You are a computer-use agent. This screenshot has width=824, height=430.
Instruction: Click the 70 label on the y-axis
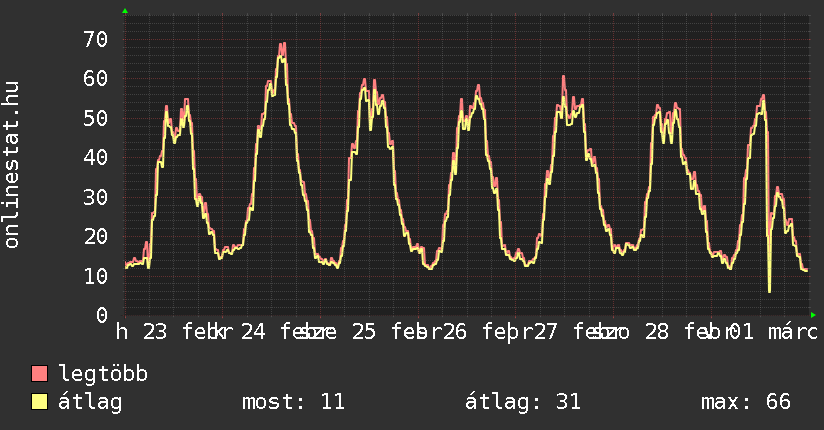point(95,39)
